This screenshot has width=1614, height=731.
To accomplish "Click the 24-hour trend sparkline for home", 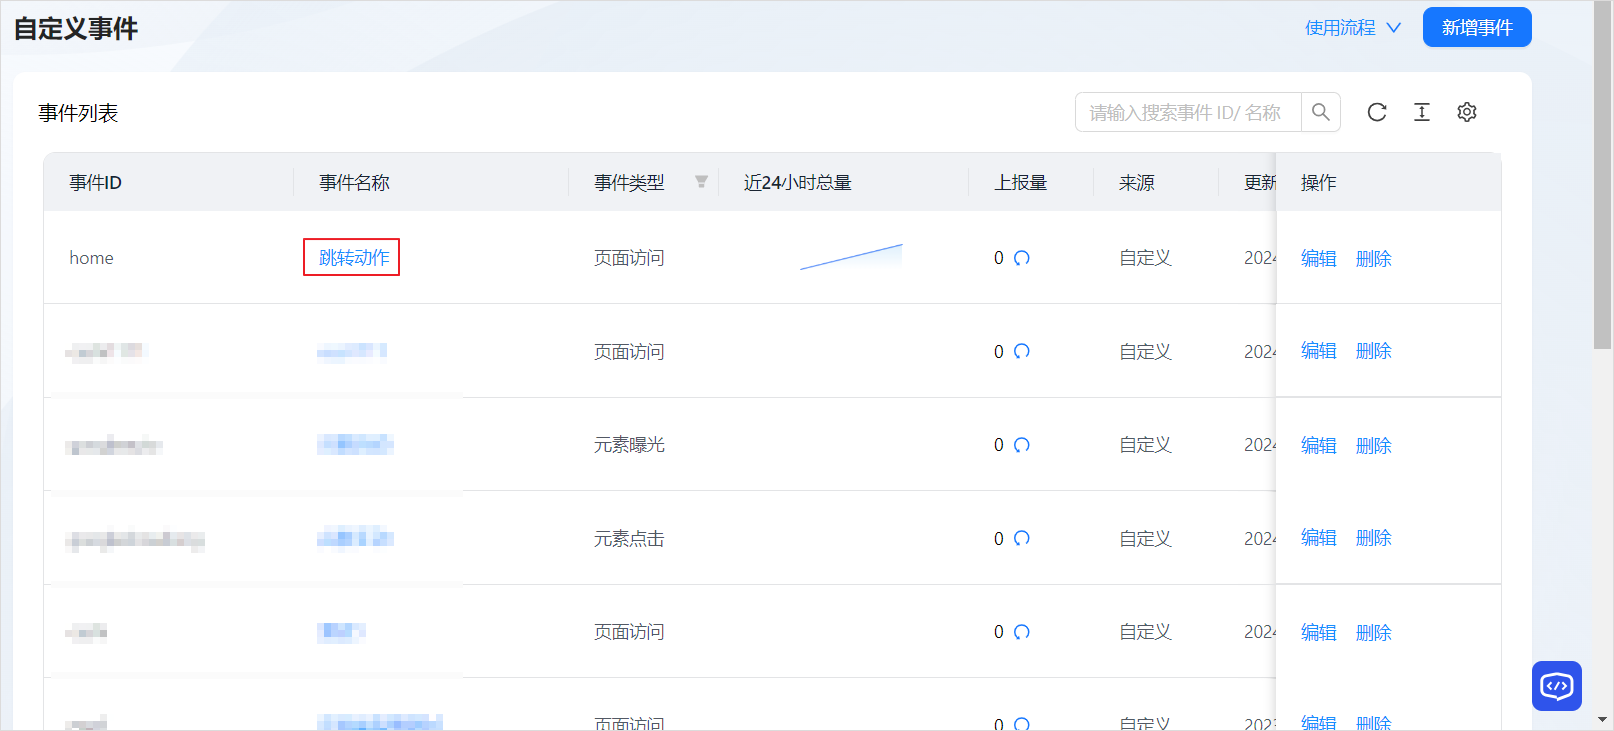I will (x=851, y=257).
